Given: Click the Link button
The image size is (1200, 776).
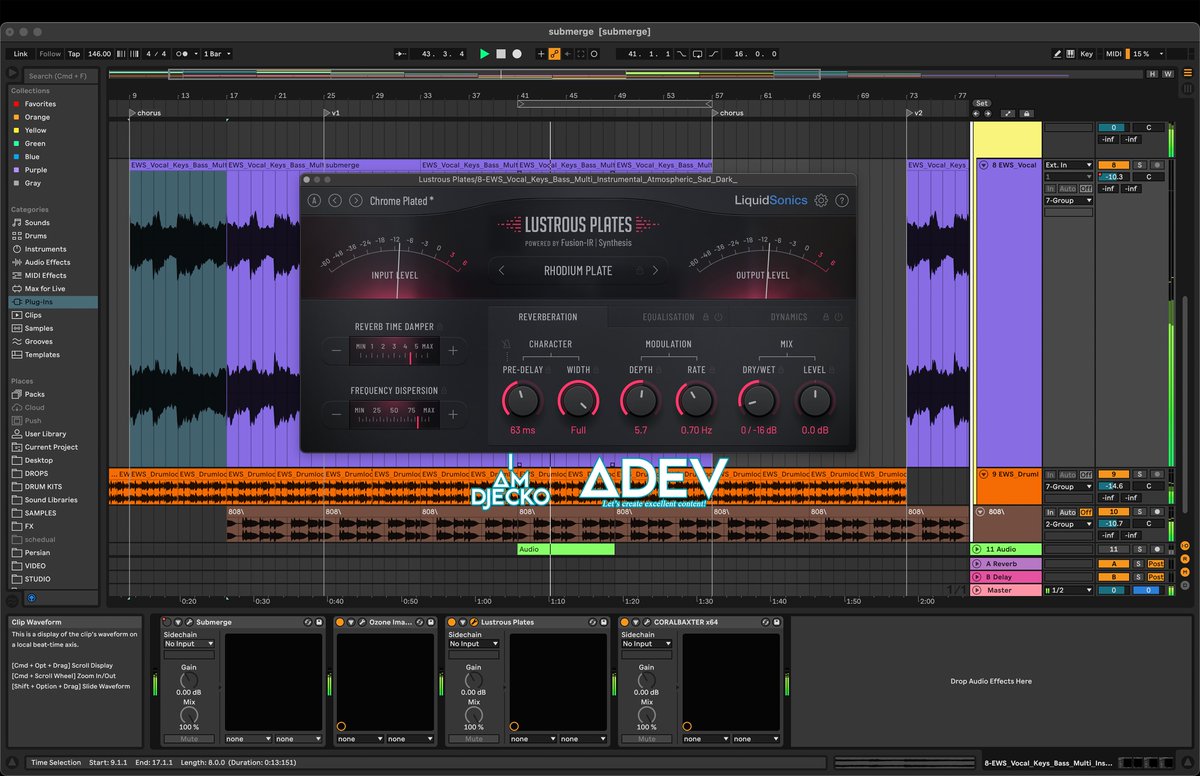Looking at the screenshot, I should pos(21,54).
